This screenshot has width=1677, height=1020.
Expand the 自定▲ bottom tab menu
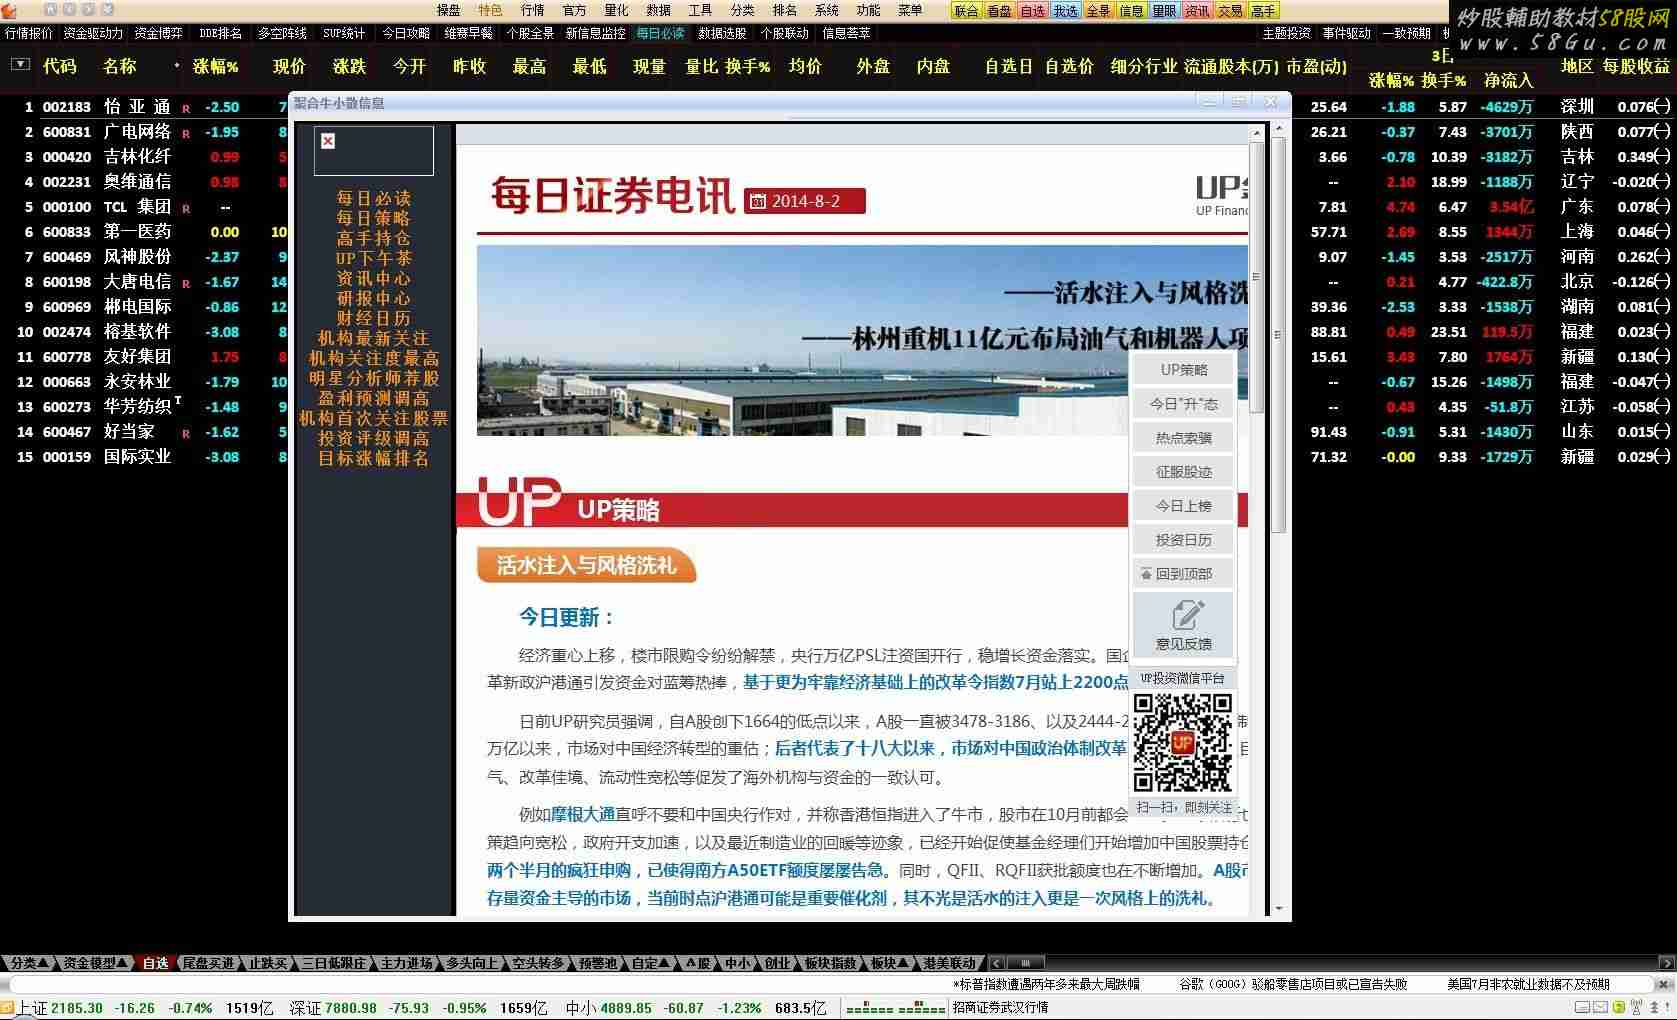point(651,963)
